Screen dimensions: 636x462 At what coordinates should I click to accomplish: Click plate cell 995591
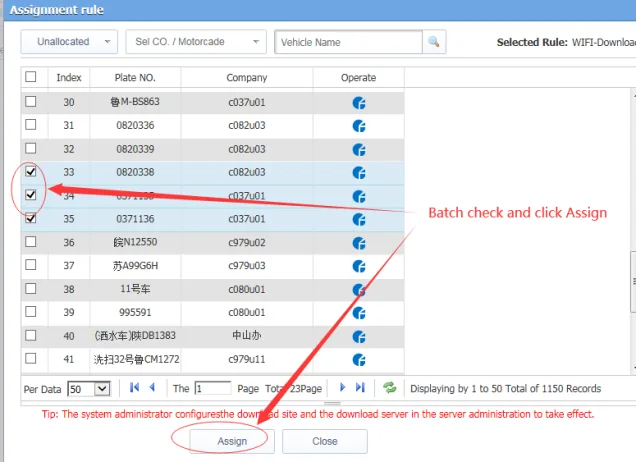coord(135,312)
